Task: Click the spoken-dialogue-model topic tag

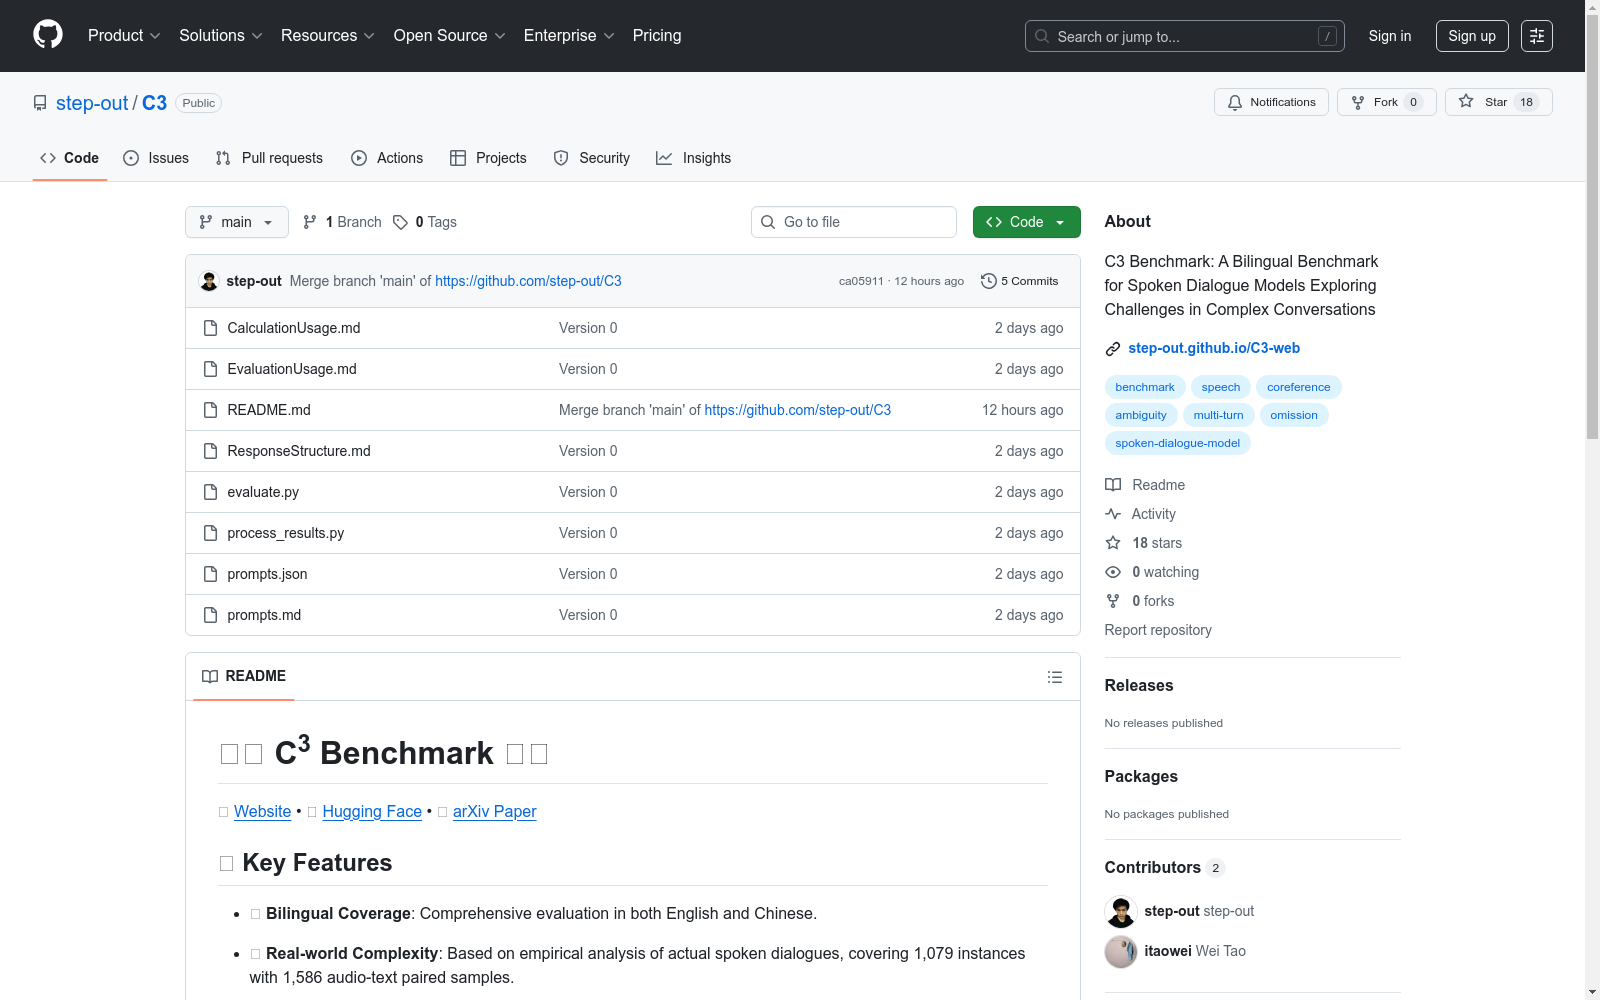Action: pyautogui.click(x=1177, y=443)
